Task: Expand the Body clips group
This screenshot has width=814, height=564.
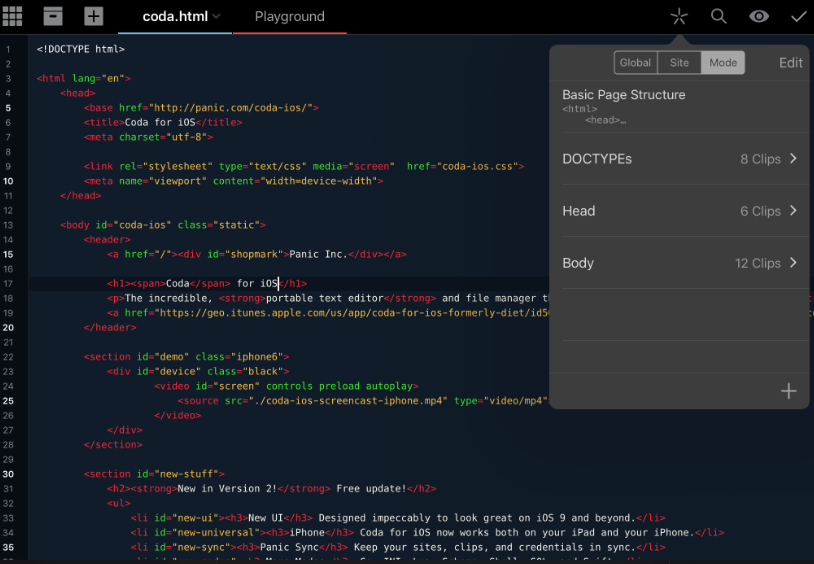Action: pyautogui.click(x=680, y=263)
